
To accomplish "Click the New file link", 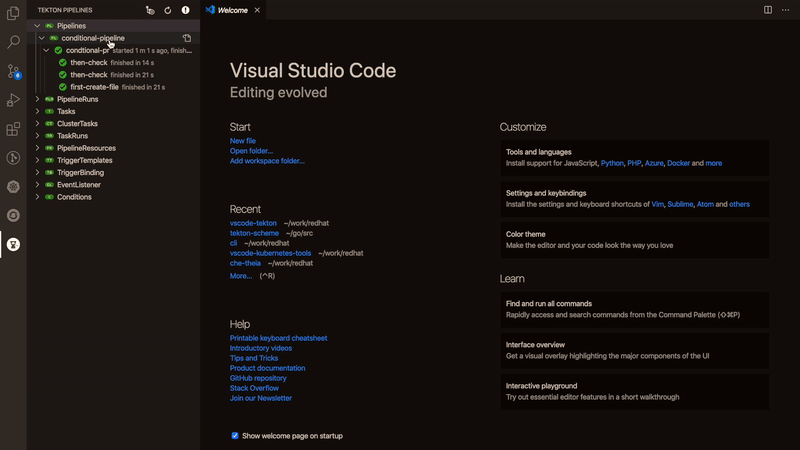I will point(243,141).
